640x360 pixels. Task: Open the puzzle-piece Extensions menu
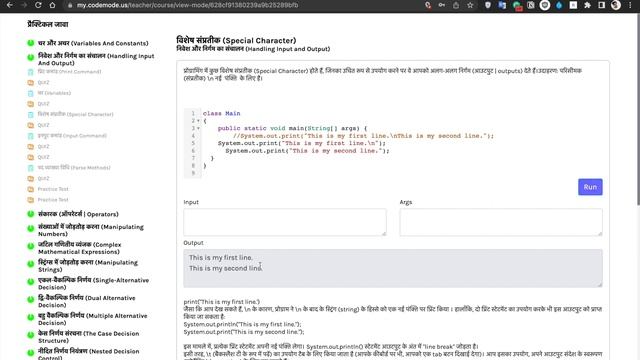point(587,5)
